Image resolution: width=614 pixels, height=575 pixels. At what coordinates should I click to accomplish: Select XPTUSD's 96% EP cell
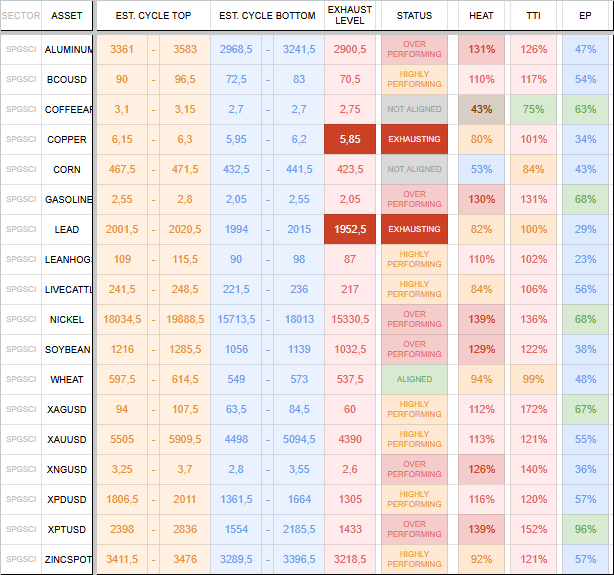585,529
